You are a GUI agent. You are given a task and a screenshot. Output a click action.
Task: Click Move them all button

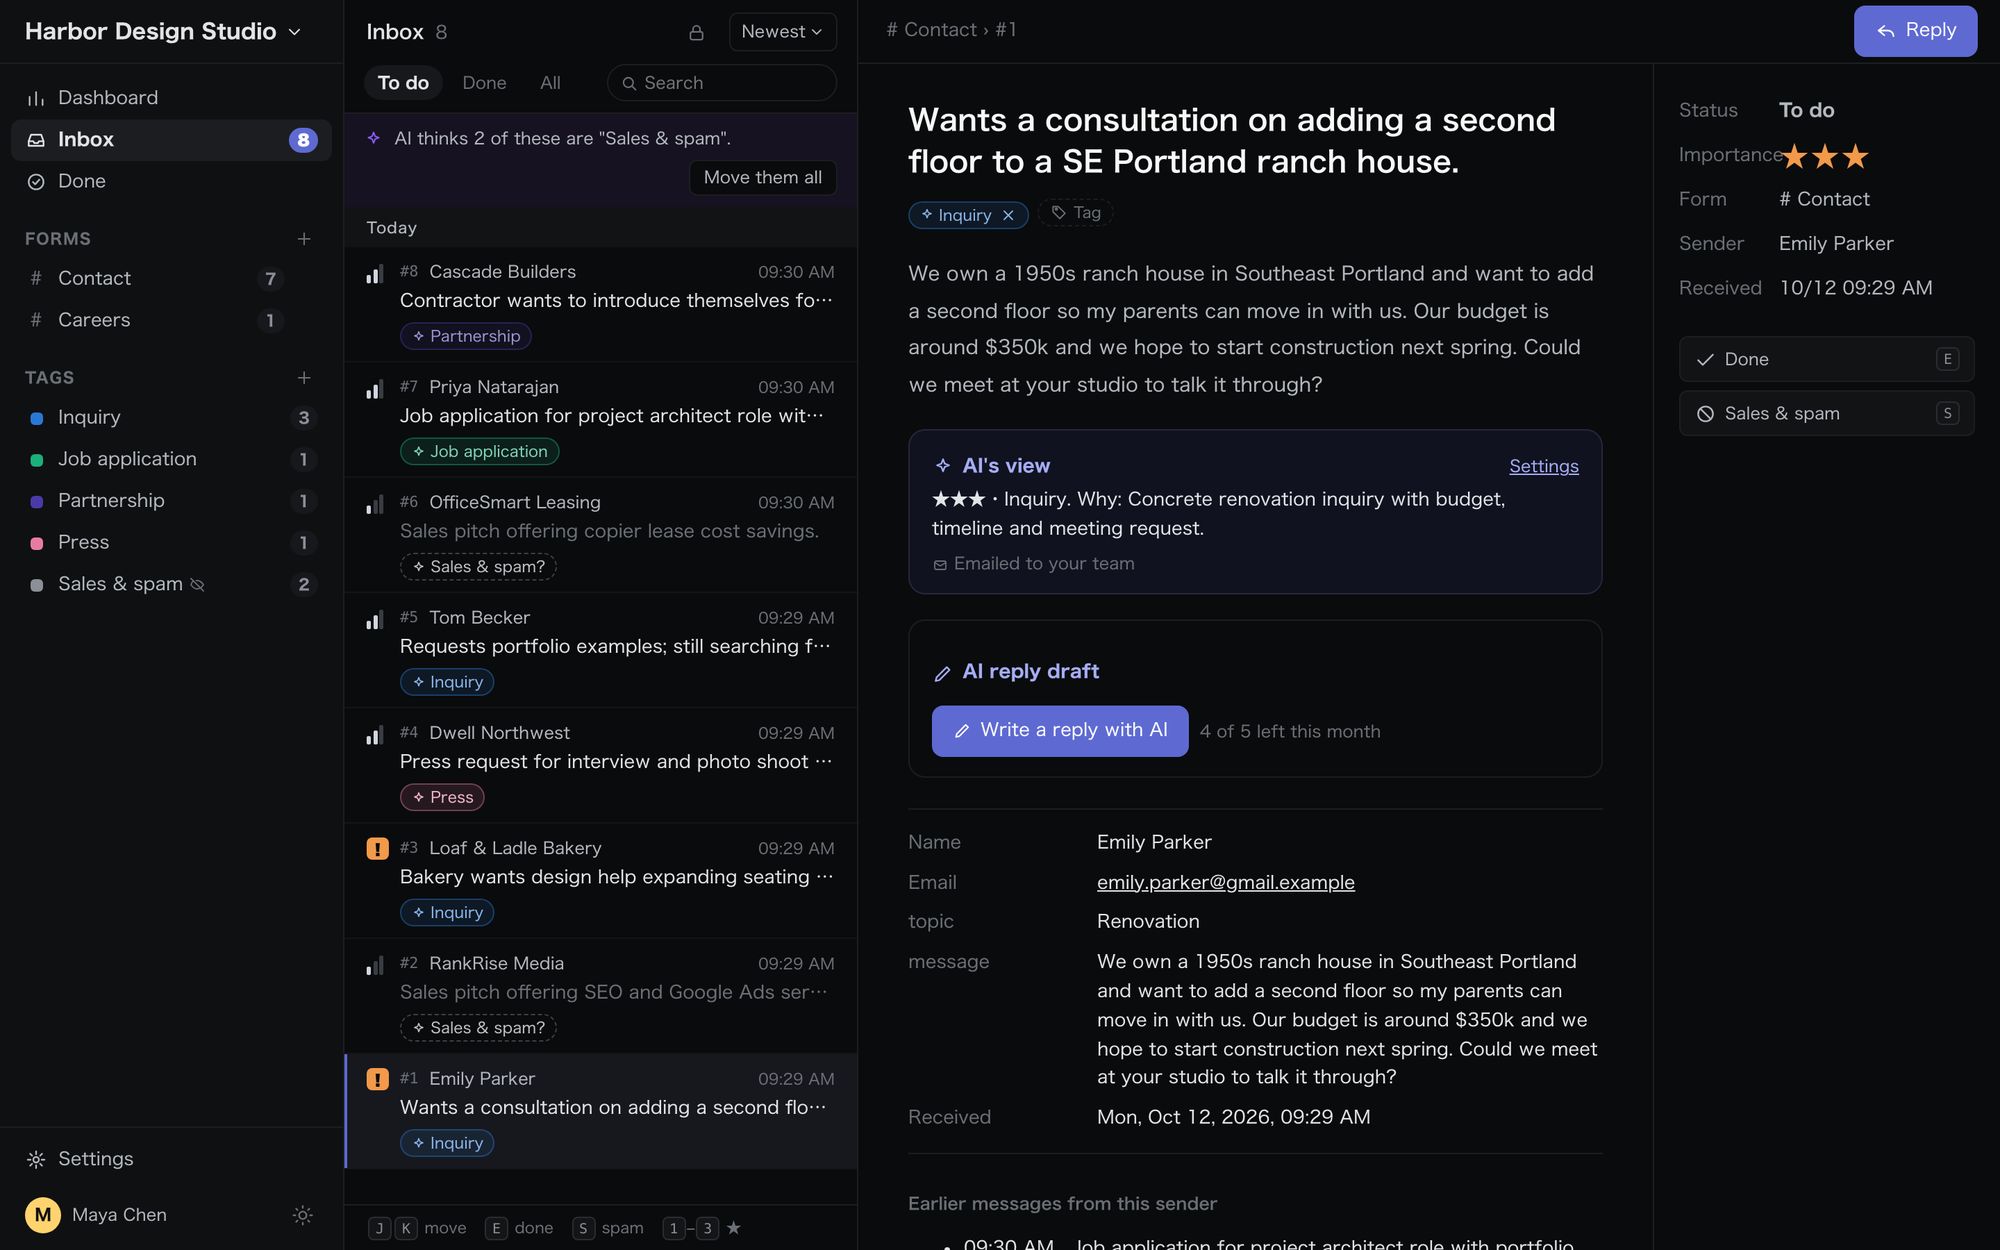click(x=762, y=177)
